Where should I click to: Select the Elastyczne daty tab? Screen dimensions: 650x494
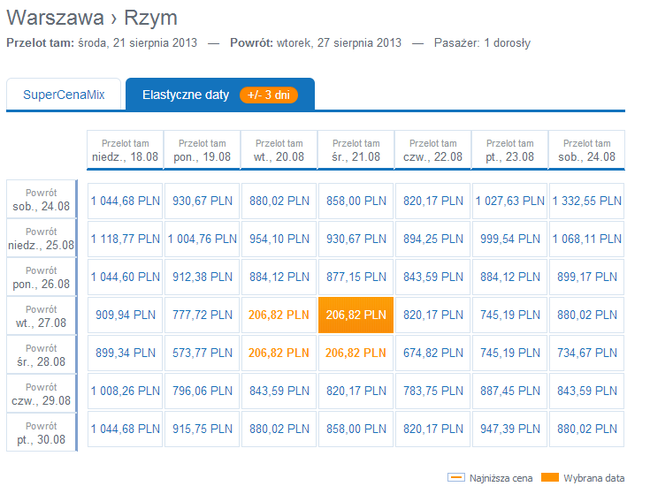[186, 94]
